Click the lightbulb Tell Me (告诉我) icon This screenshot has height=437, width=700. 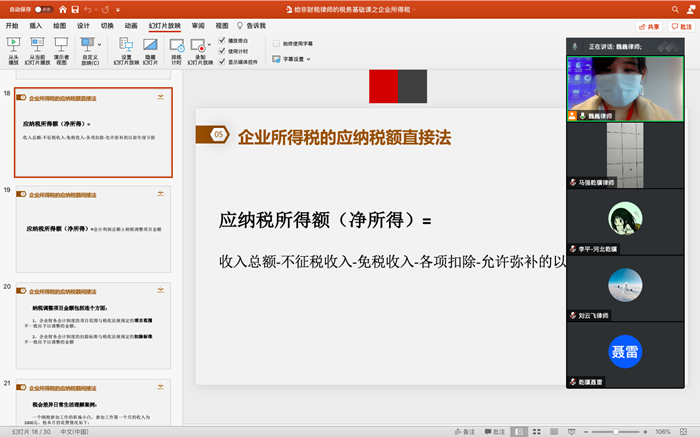click(x=240, y=26)
